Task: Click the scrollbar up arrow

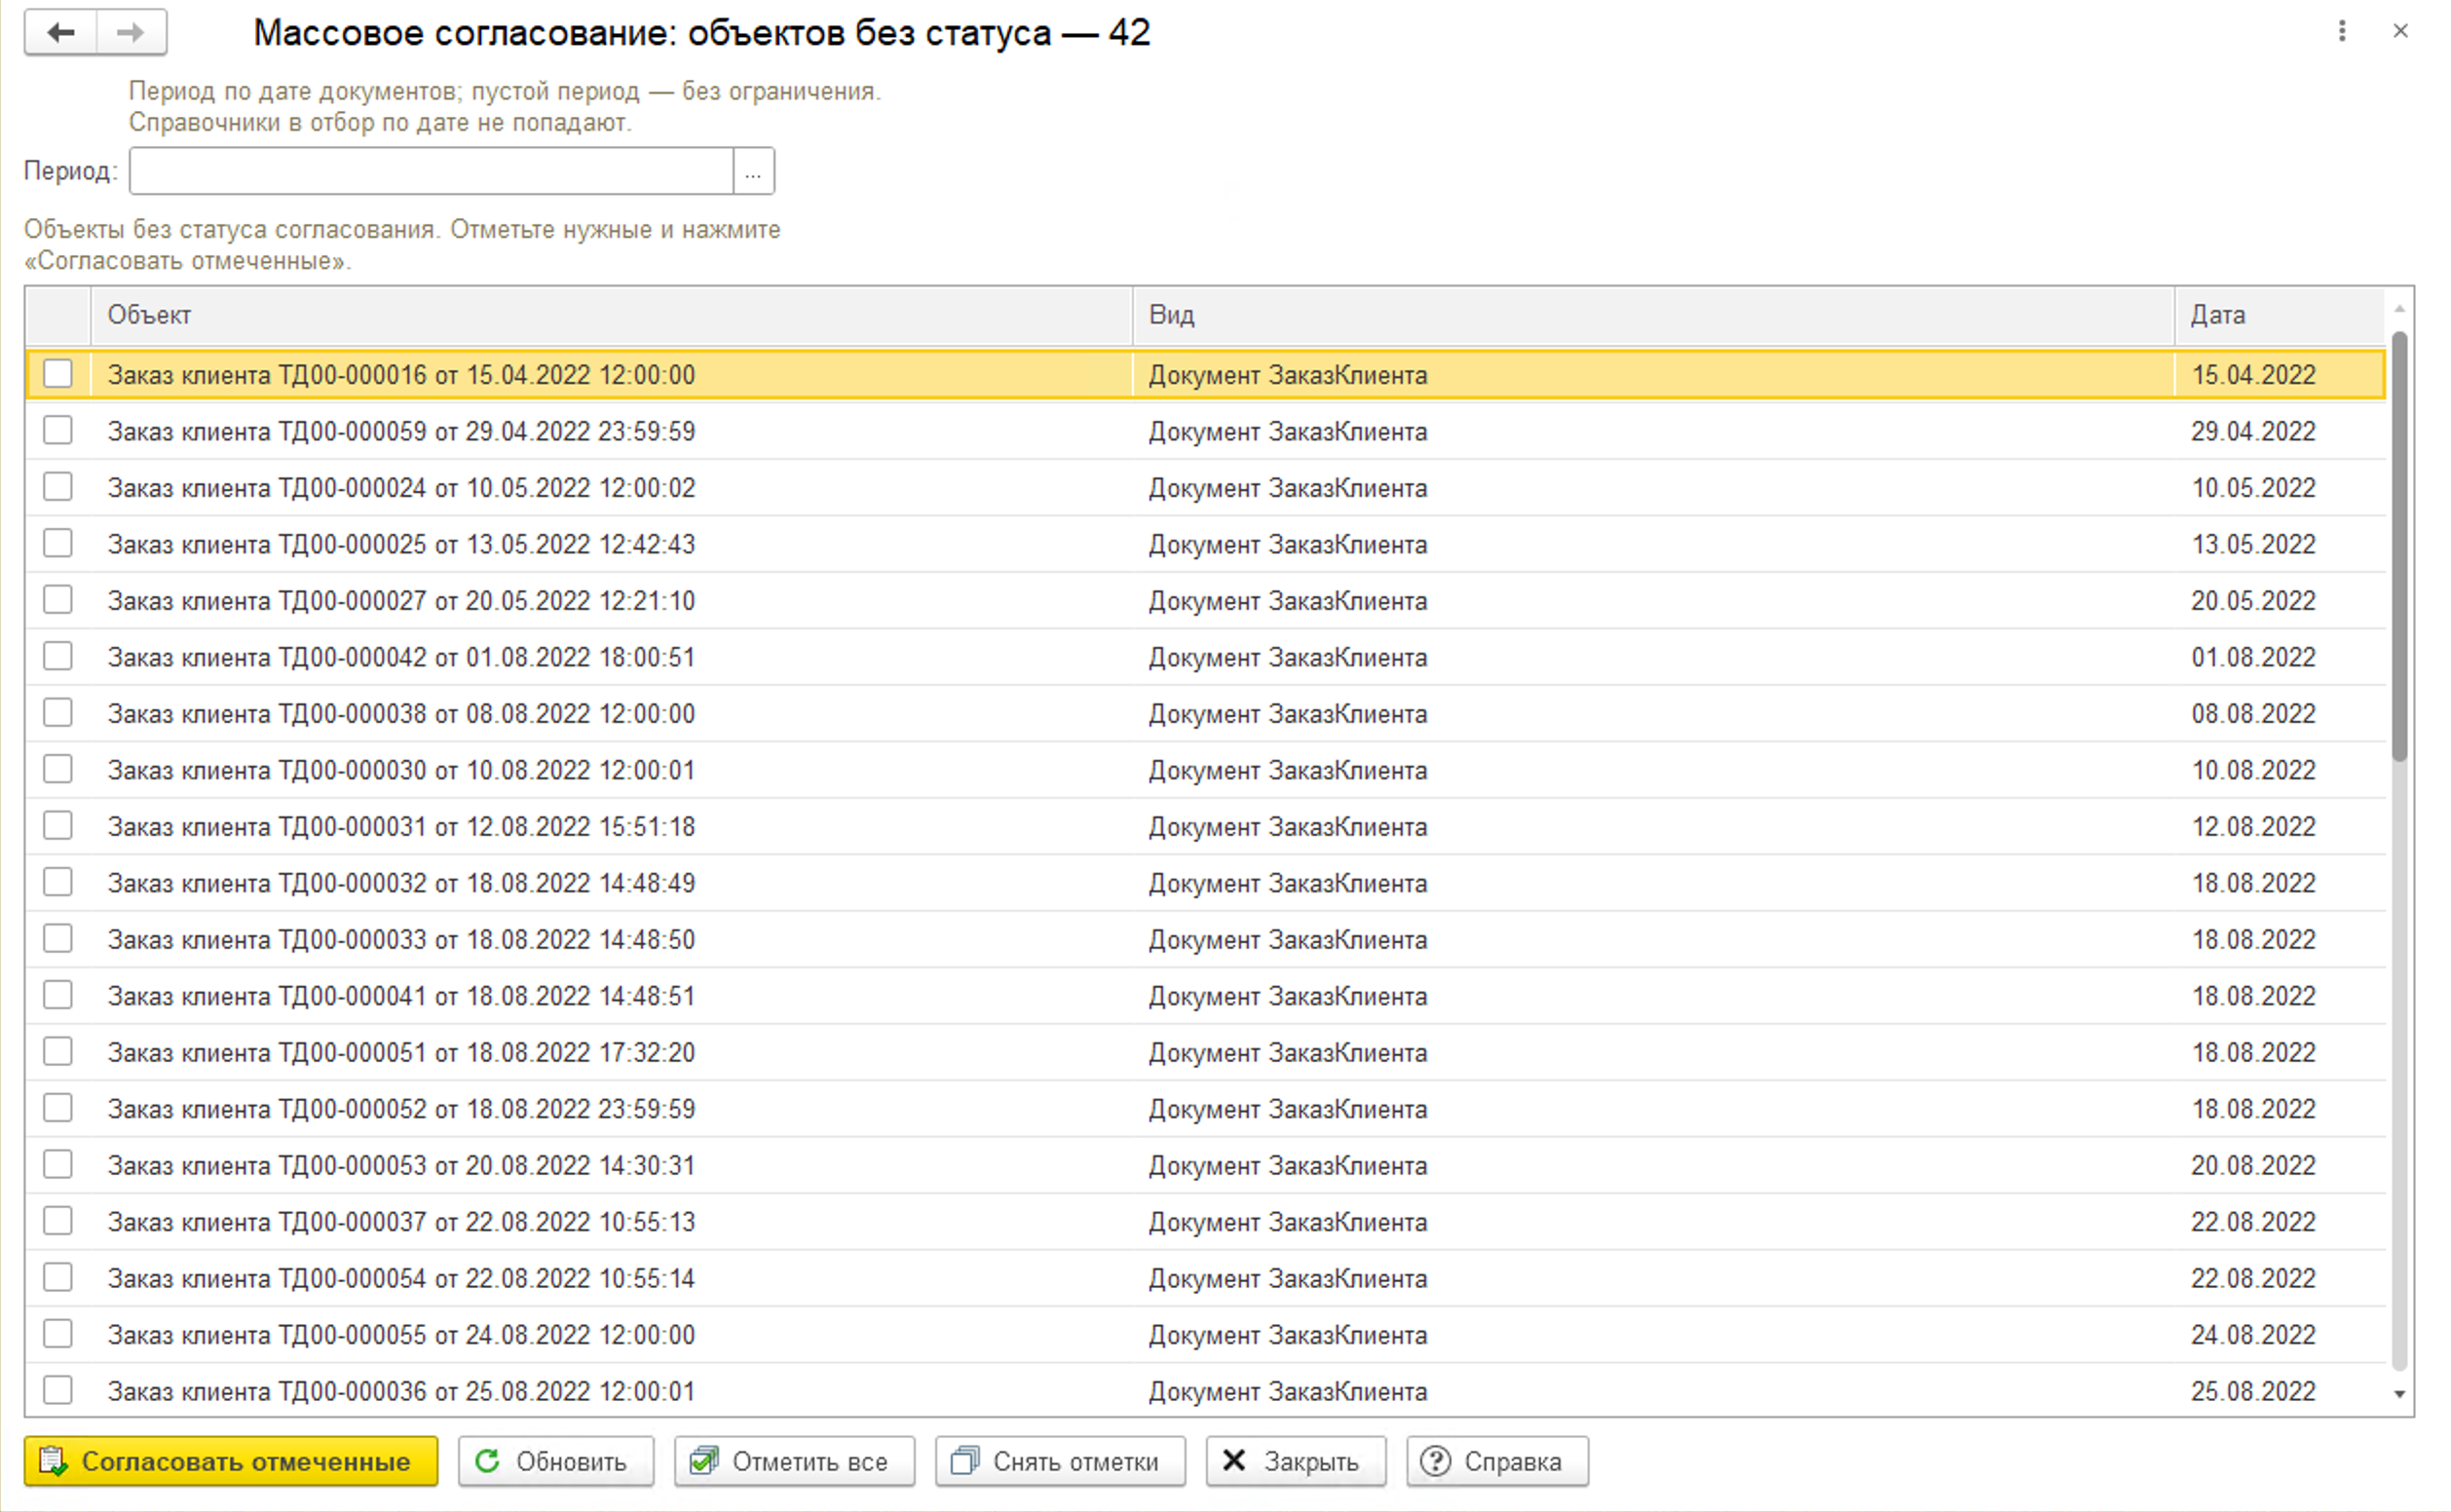Action: click(x=2399, y=309)
